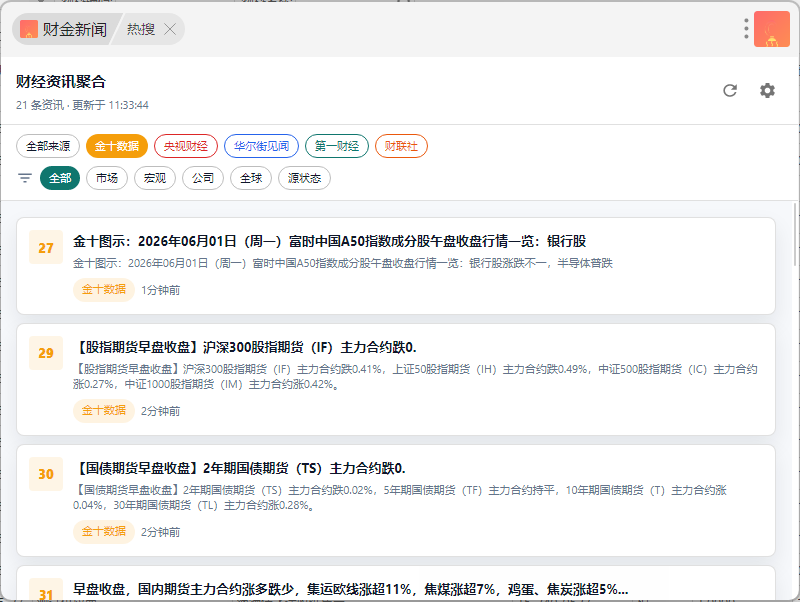Select the 宏观 category chip

tap(155, 178)
